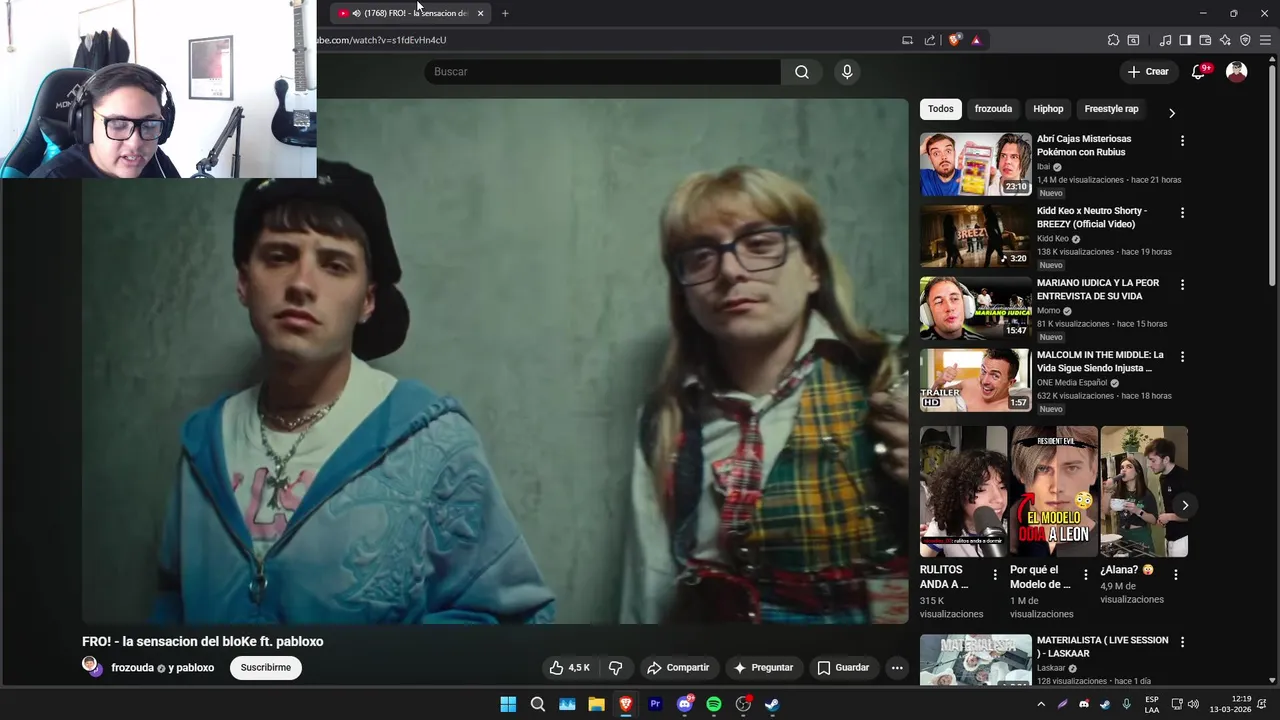
Task: Toggle the Brave sidebar panel icon
Action: pos(1185,40)
